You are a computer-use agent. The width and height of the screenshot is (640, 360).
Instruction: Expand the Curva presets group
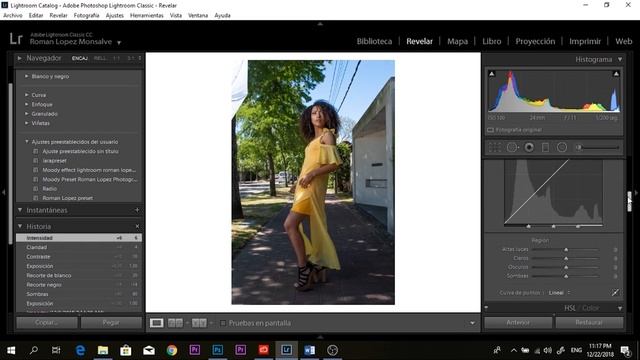click(27, 95)
